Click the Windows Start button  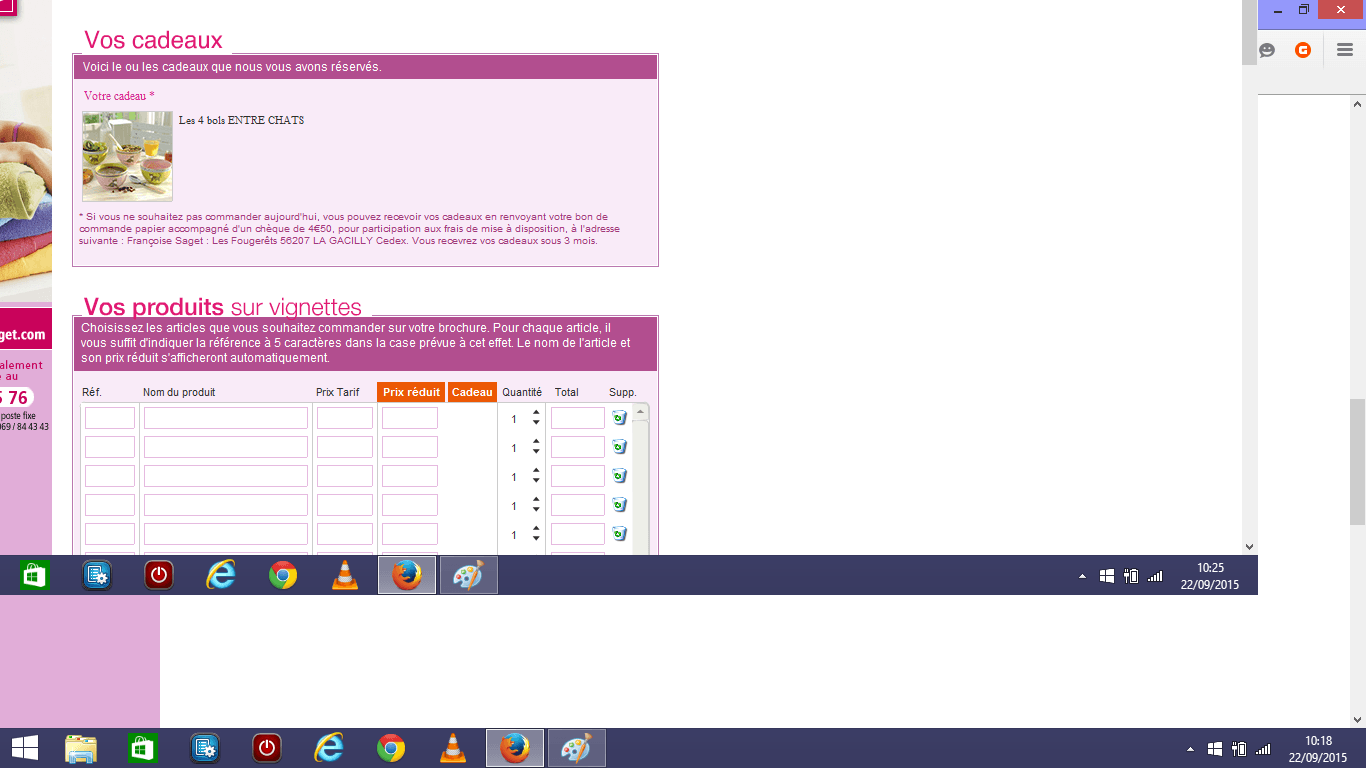(x=24, y=748)
